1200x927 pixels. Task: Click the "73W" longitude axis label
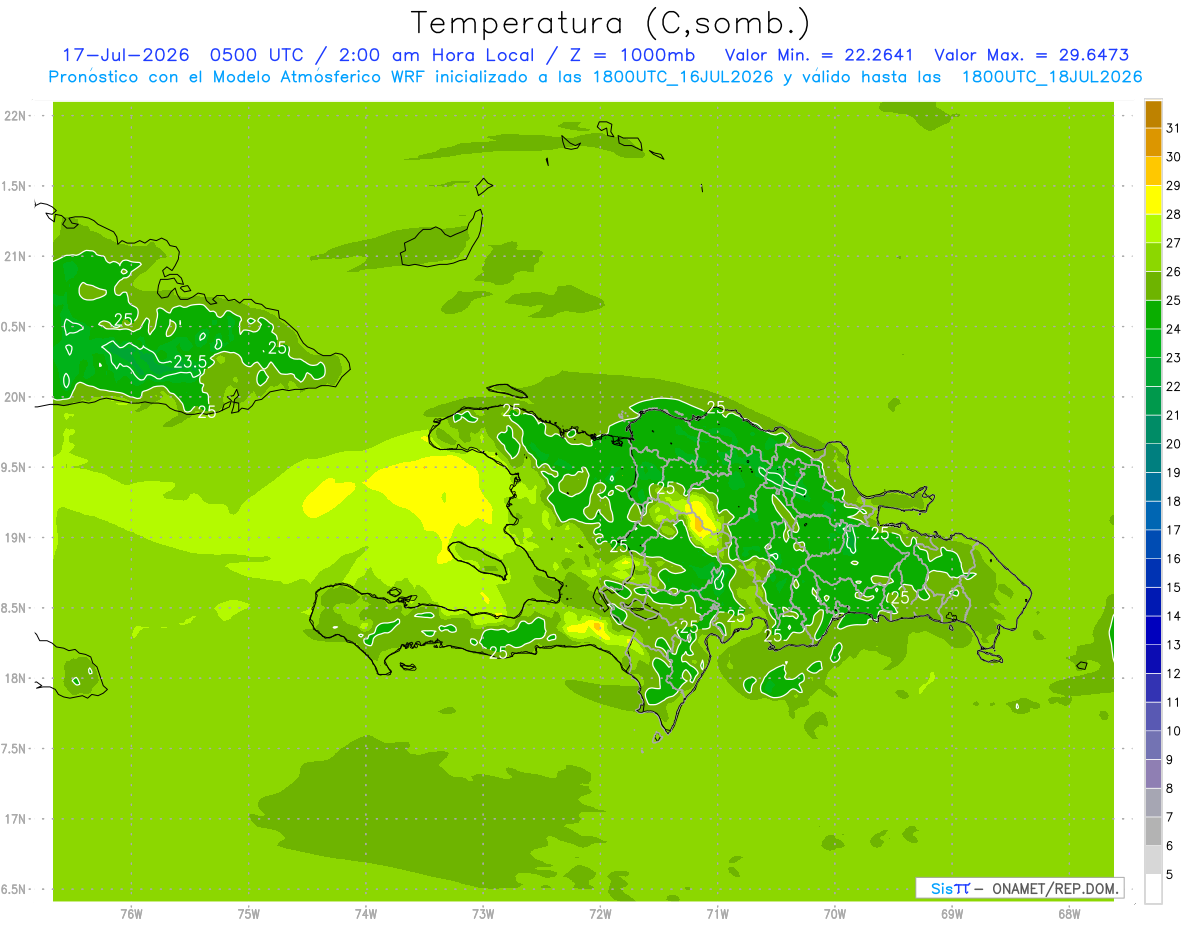(483, 914)
